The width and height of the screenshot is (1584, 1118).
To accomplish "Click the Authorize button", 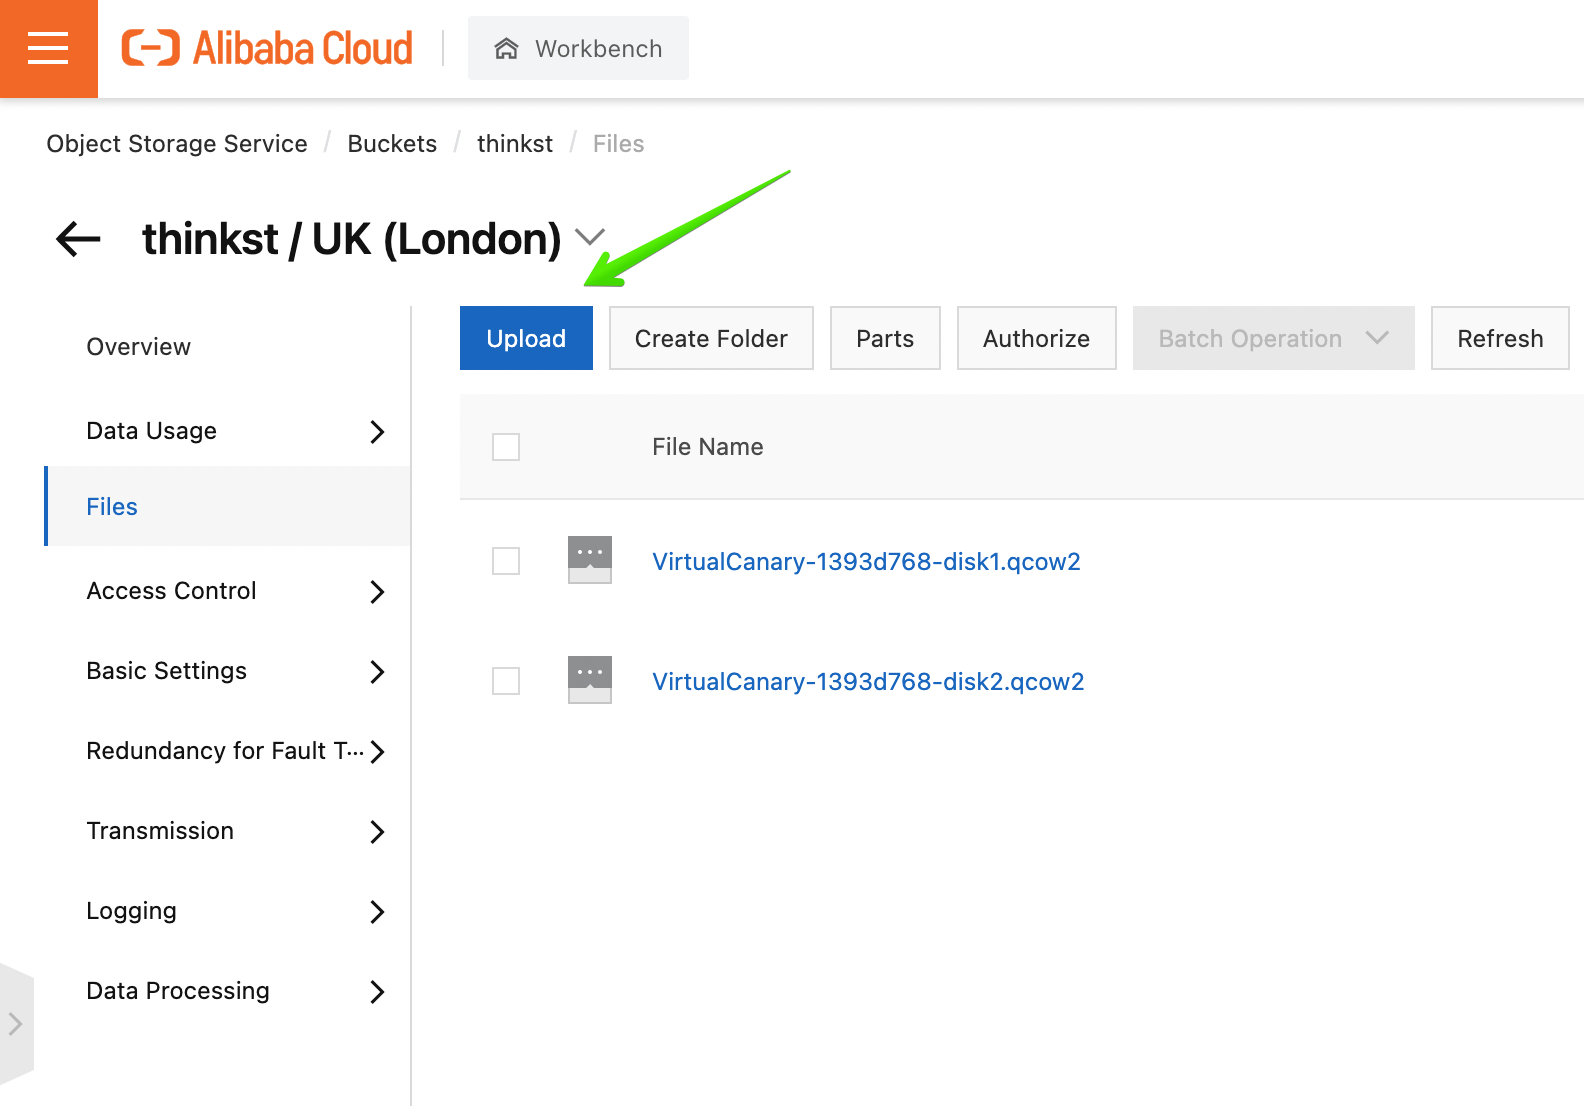I will tap(1036, 338).
